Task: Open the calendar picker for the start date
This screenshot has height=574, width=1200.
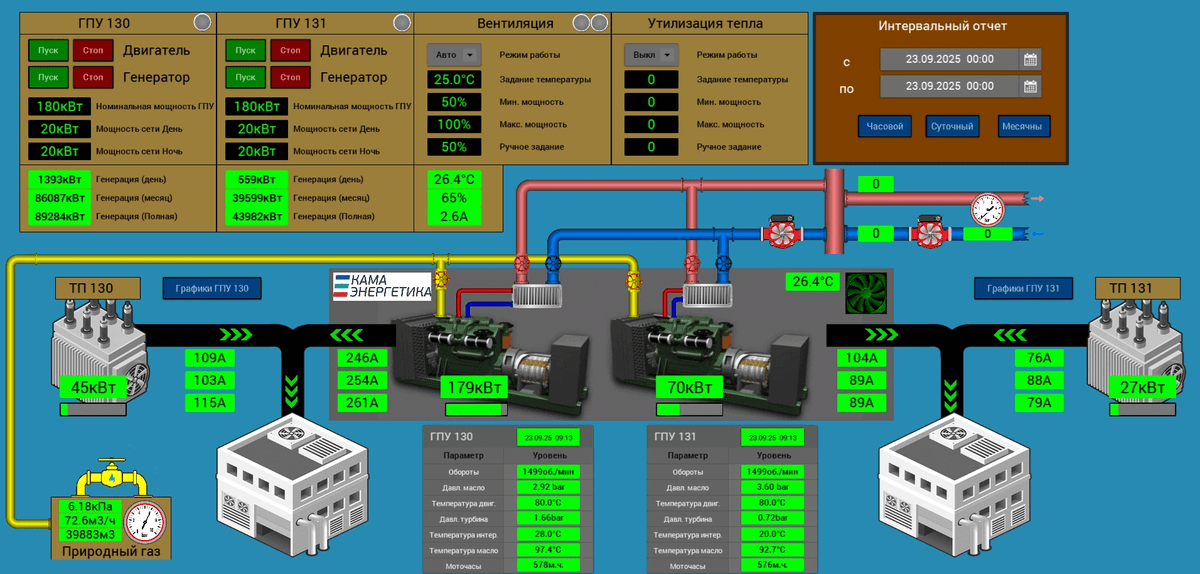Action: (1030, 59)
